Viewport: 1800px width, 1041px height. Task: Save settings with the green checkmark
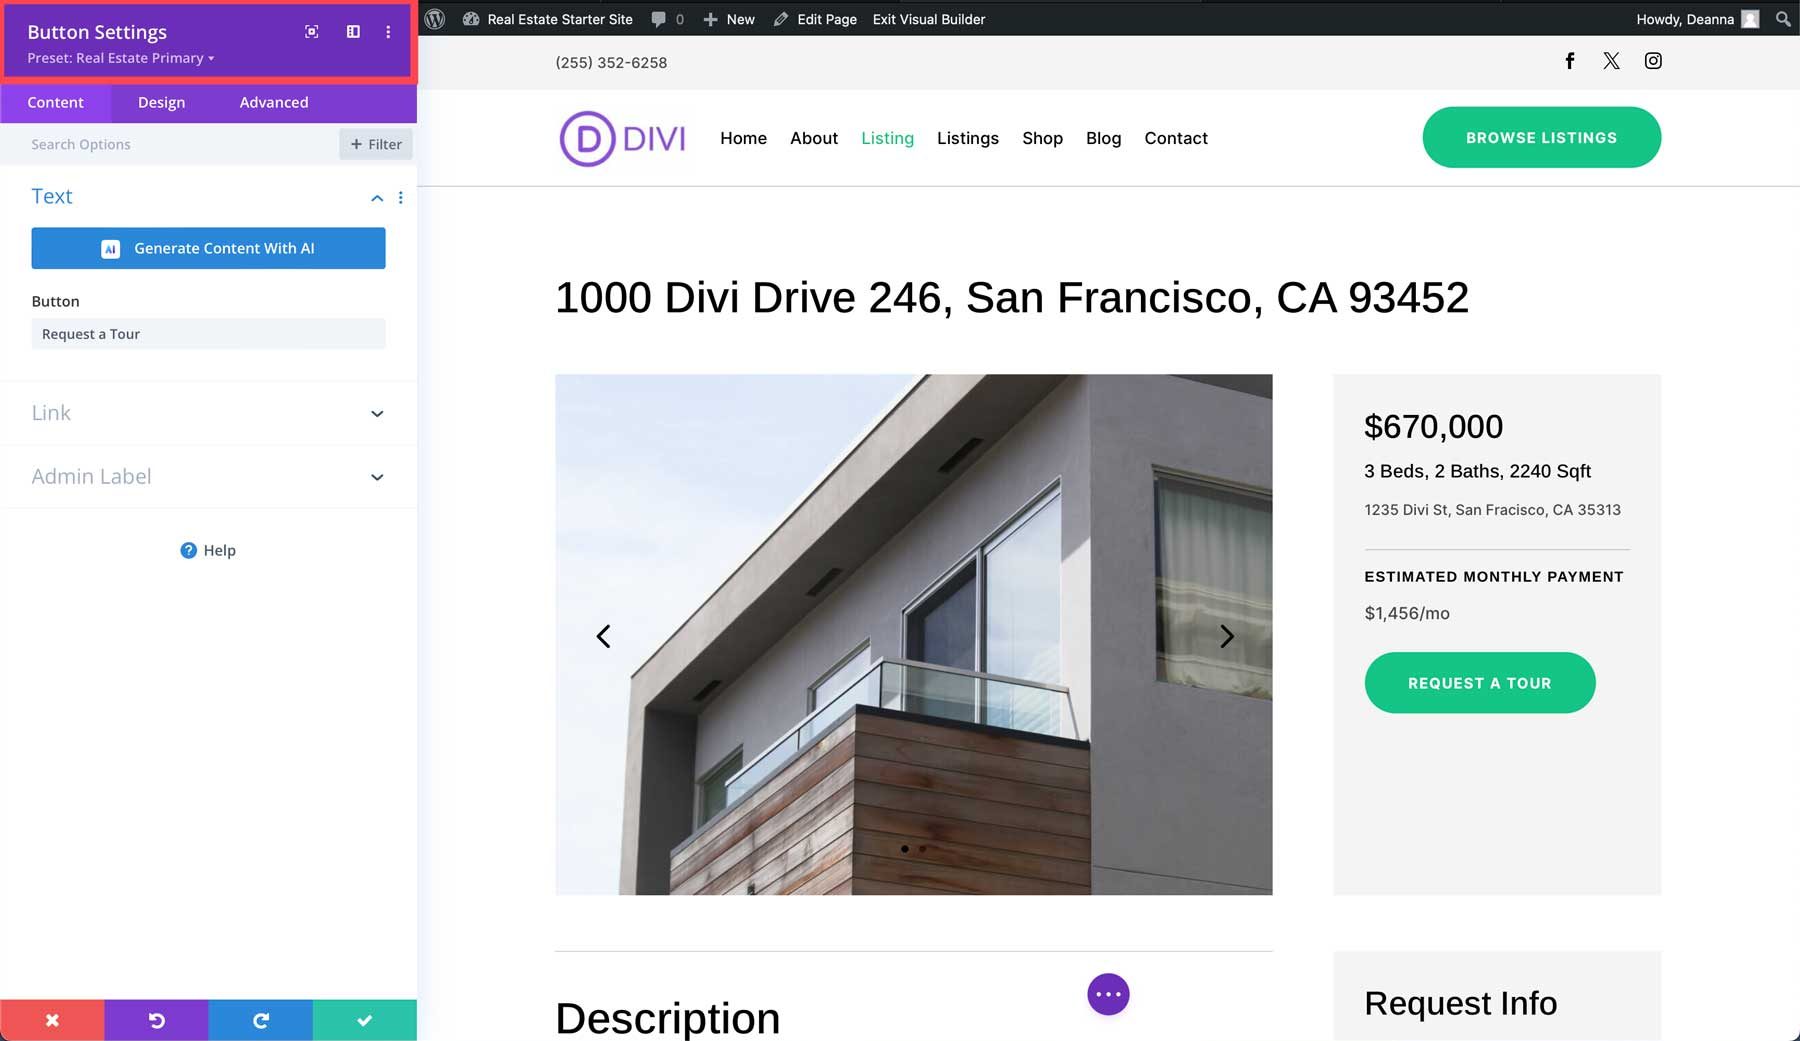coord(364,1020)
